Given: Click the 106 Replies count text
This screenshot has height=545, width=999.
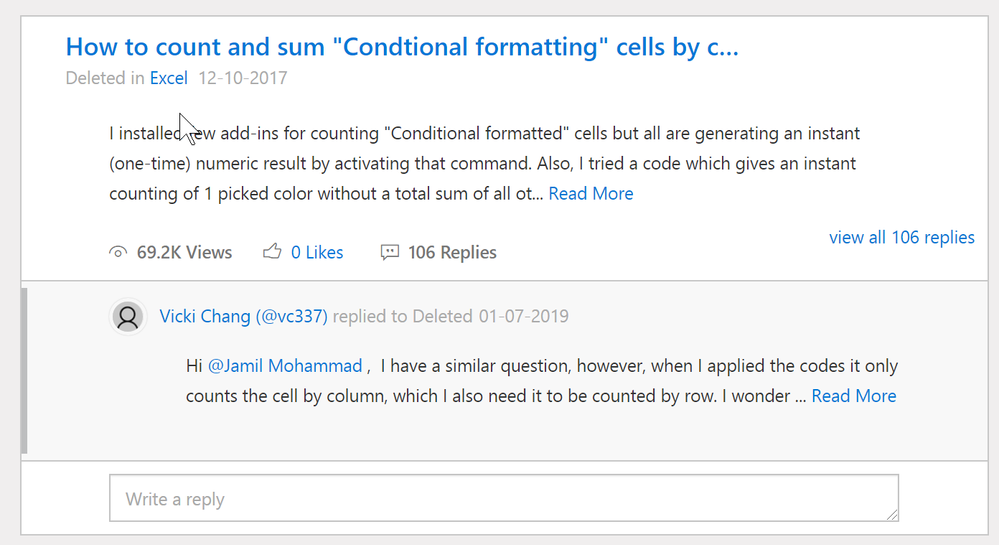Looking at the screenshot, I should [452, 253].
